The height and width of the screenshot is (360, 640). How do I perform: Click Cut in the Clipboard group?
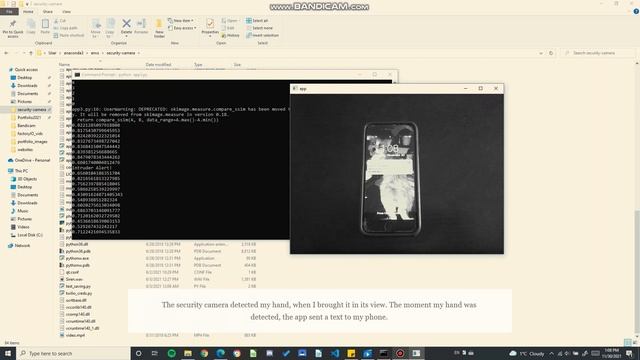pos(60,20)
